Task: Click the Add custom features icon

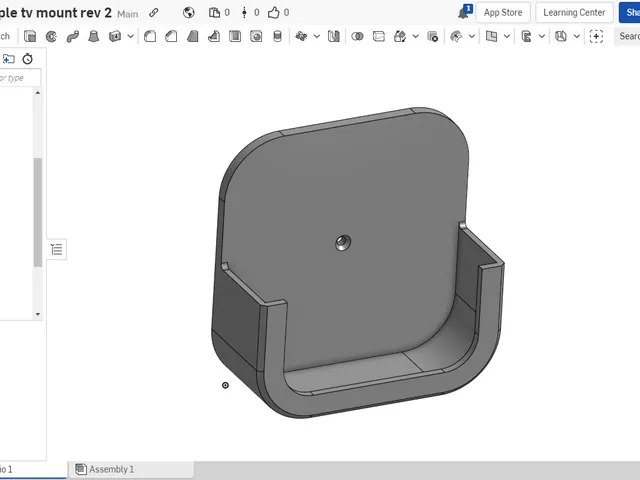Action: (x=596, y=36)
